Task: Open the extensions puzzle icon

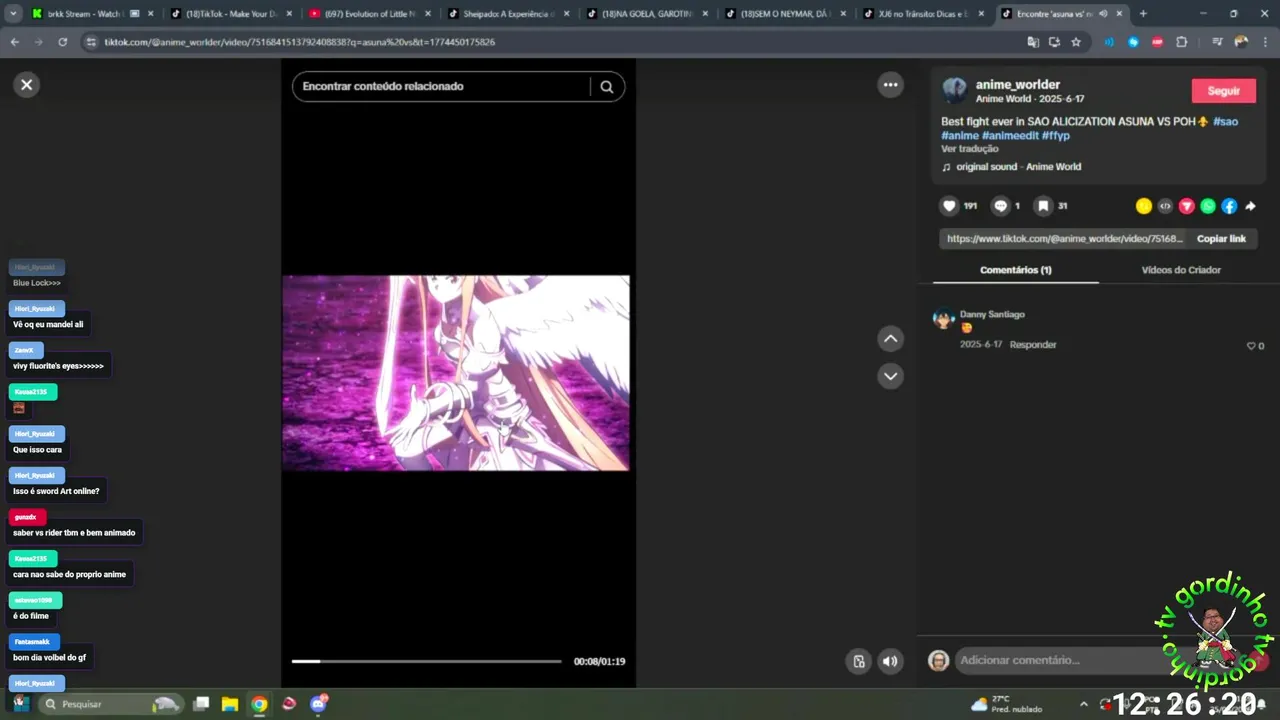Action: tap(1182, 42)
